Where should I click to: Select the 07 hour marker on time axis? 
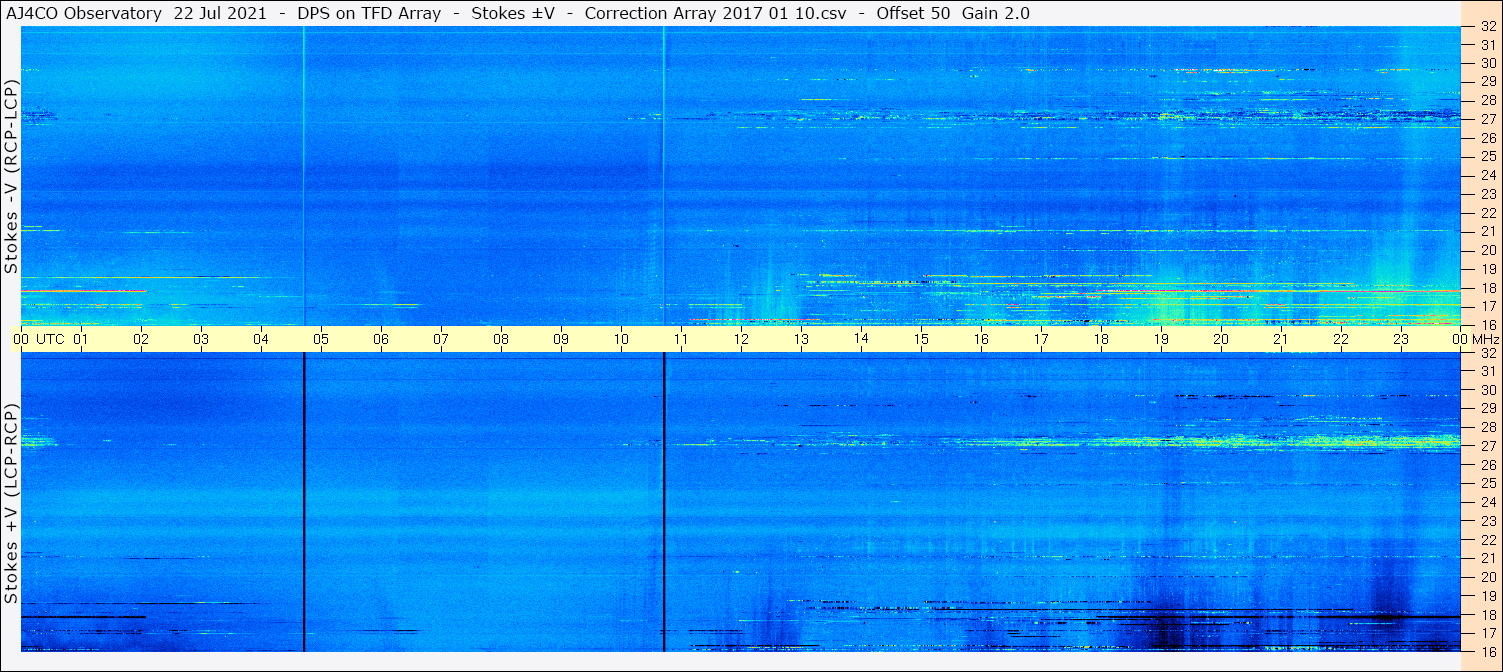[441, 340]
